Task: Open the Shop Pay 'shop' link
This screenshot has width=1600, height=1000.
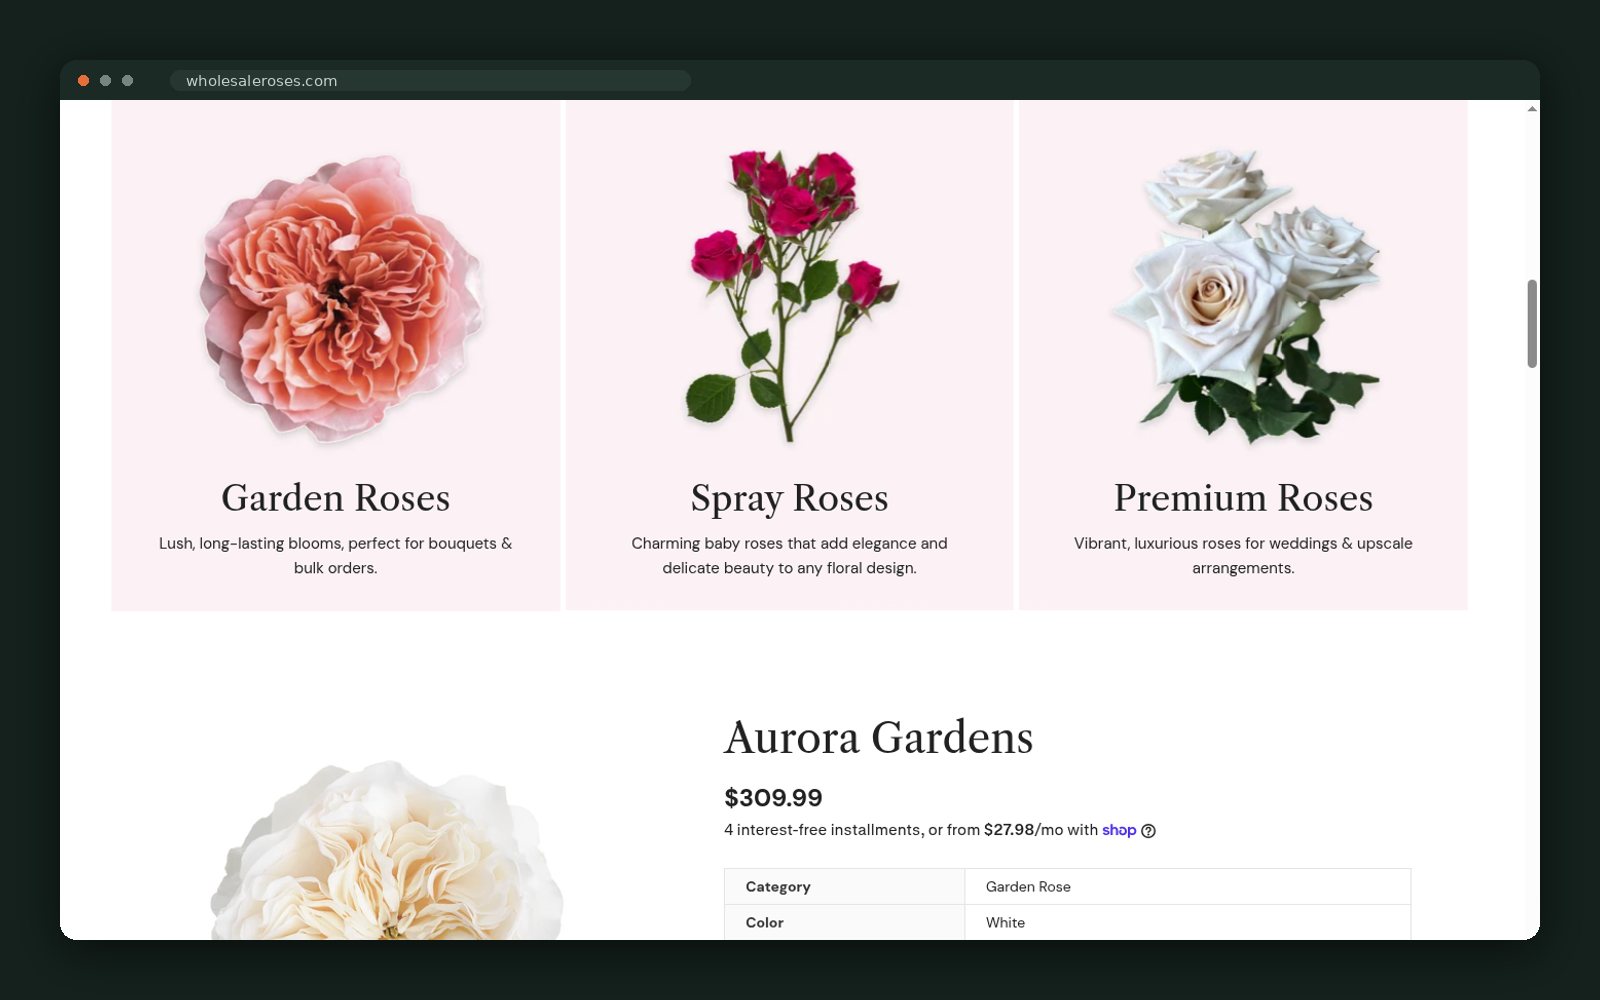Action: pyautogui.click(x=1119, y=830)
